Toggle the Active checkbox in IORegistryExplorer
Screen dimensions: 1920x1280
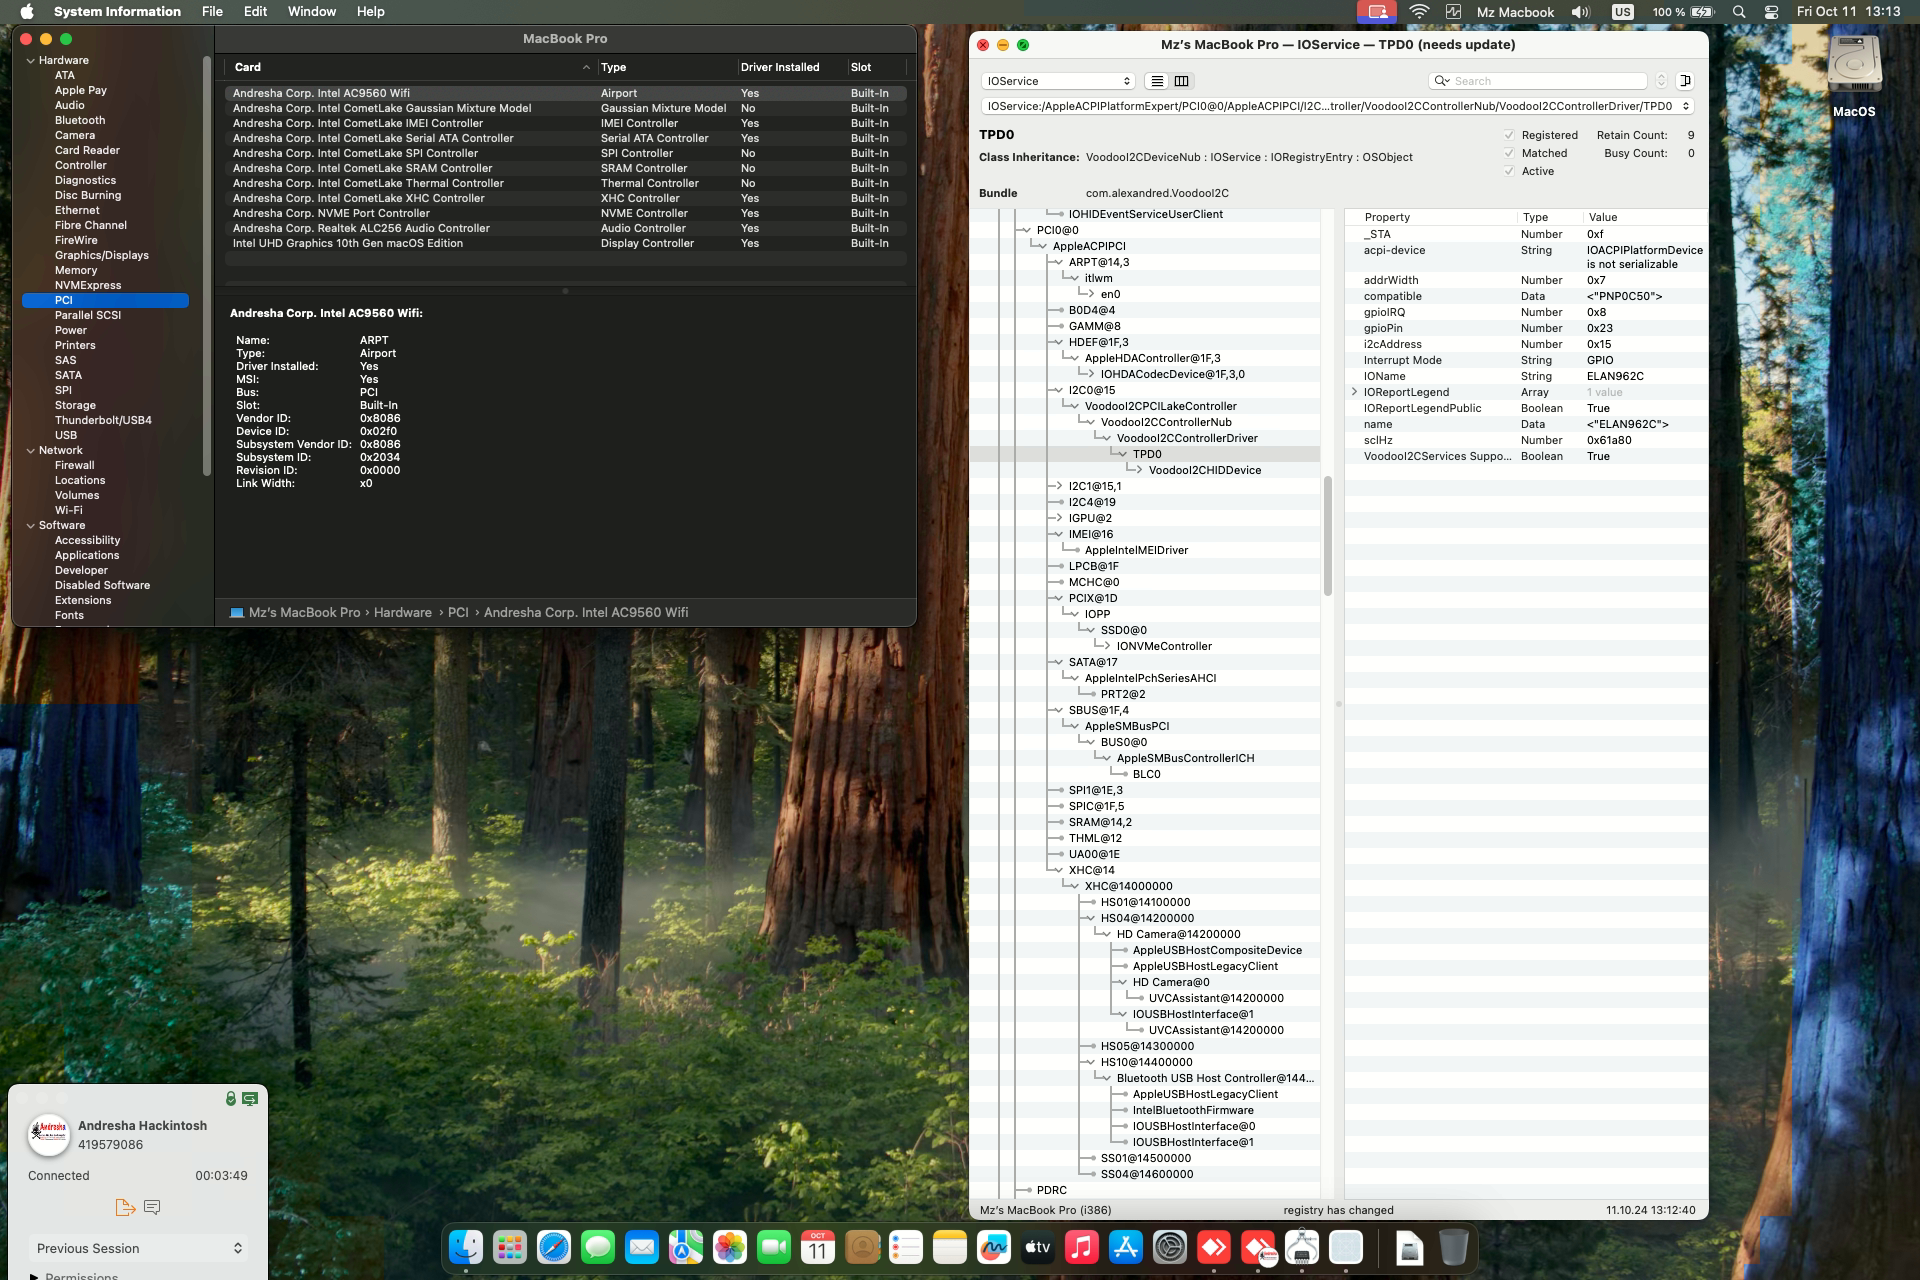pos(1509,171)
